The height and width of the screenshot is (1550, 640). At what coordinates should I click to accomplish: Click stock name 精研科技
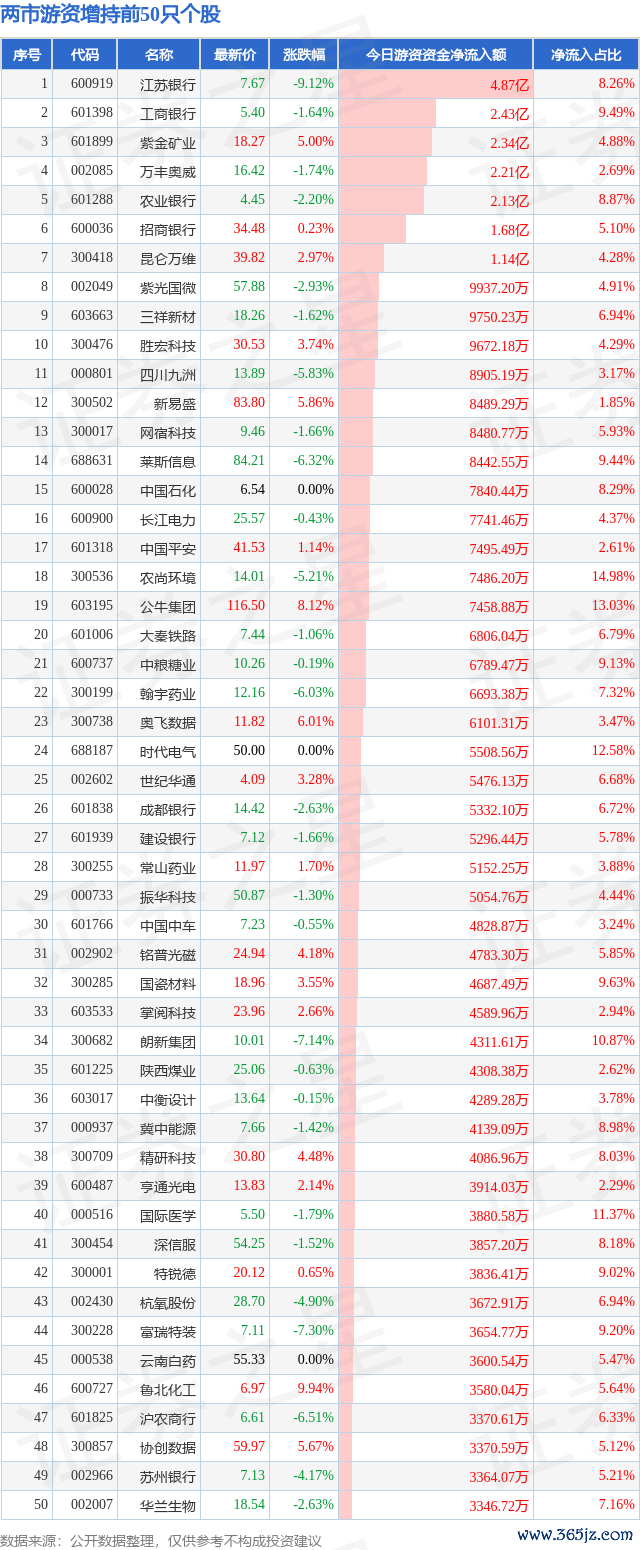169,1158
